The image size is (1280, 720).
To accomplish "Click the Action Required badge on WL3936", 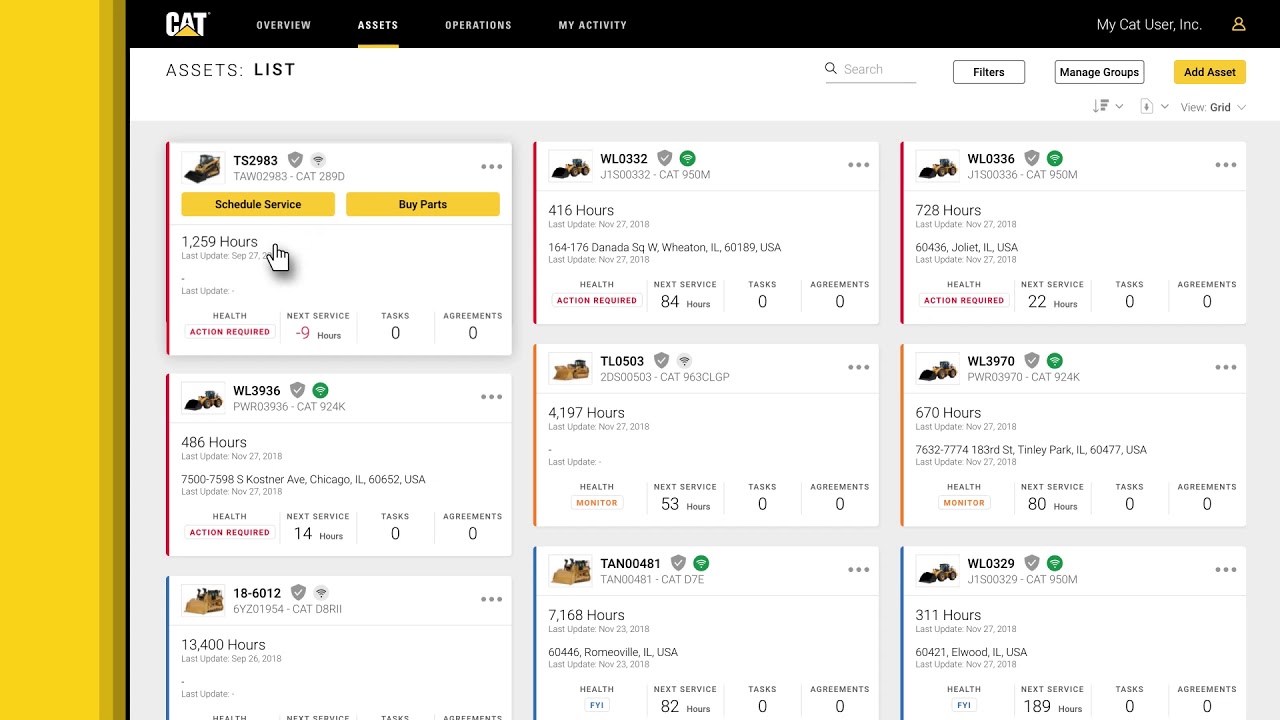I will pos(230,533).
